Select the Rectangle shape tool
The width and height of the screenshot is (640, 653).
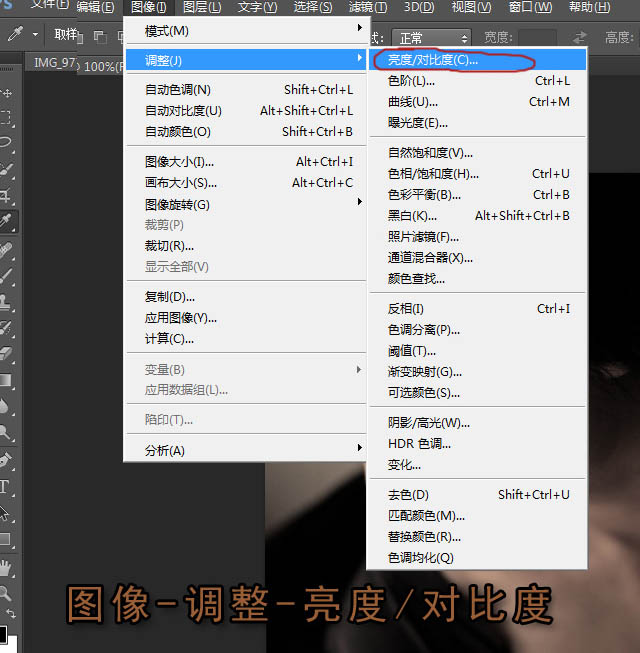click(x=6, y=539)
